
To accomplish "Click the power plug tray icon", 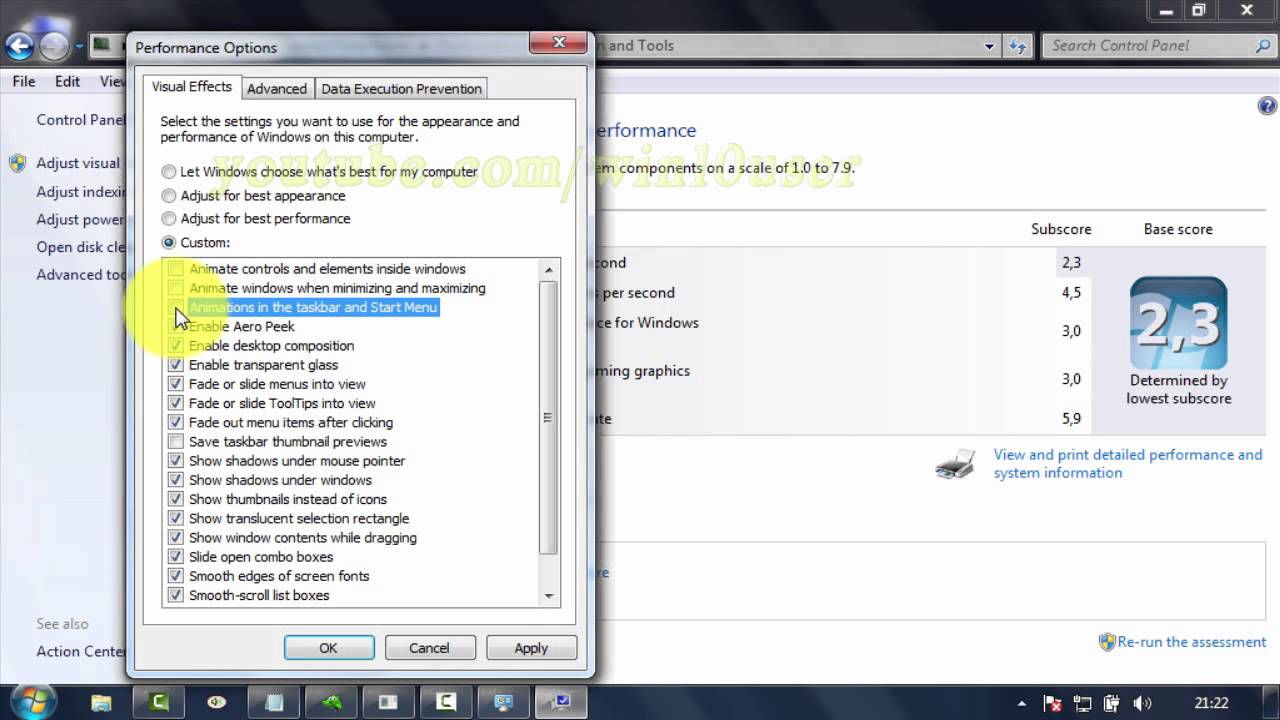I will [x=1112, y=703].
